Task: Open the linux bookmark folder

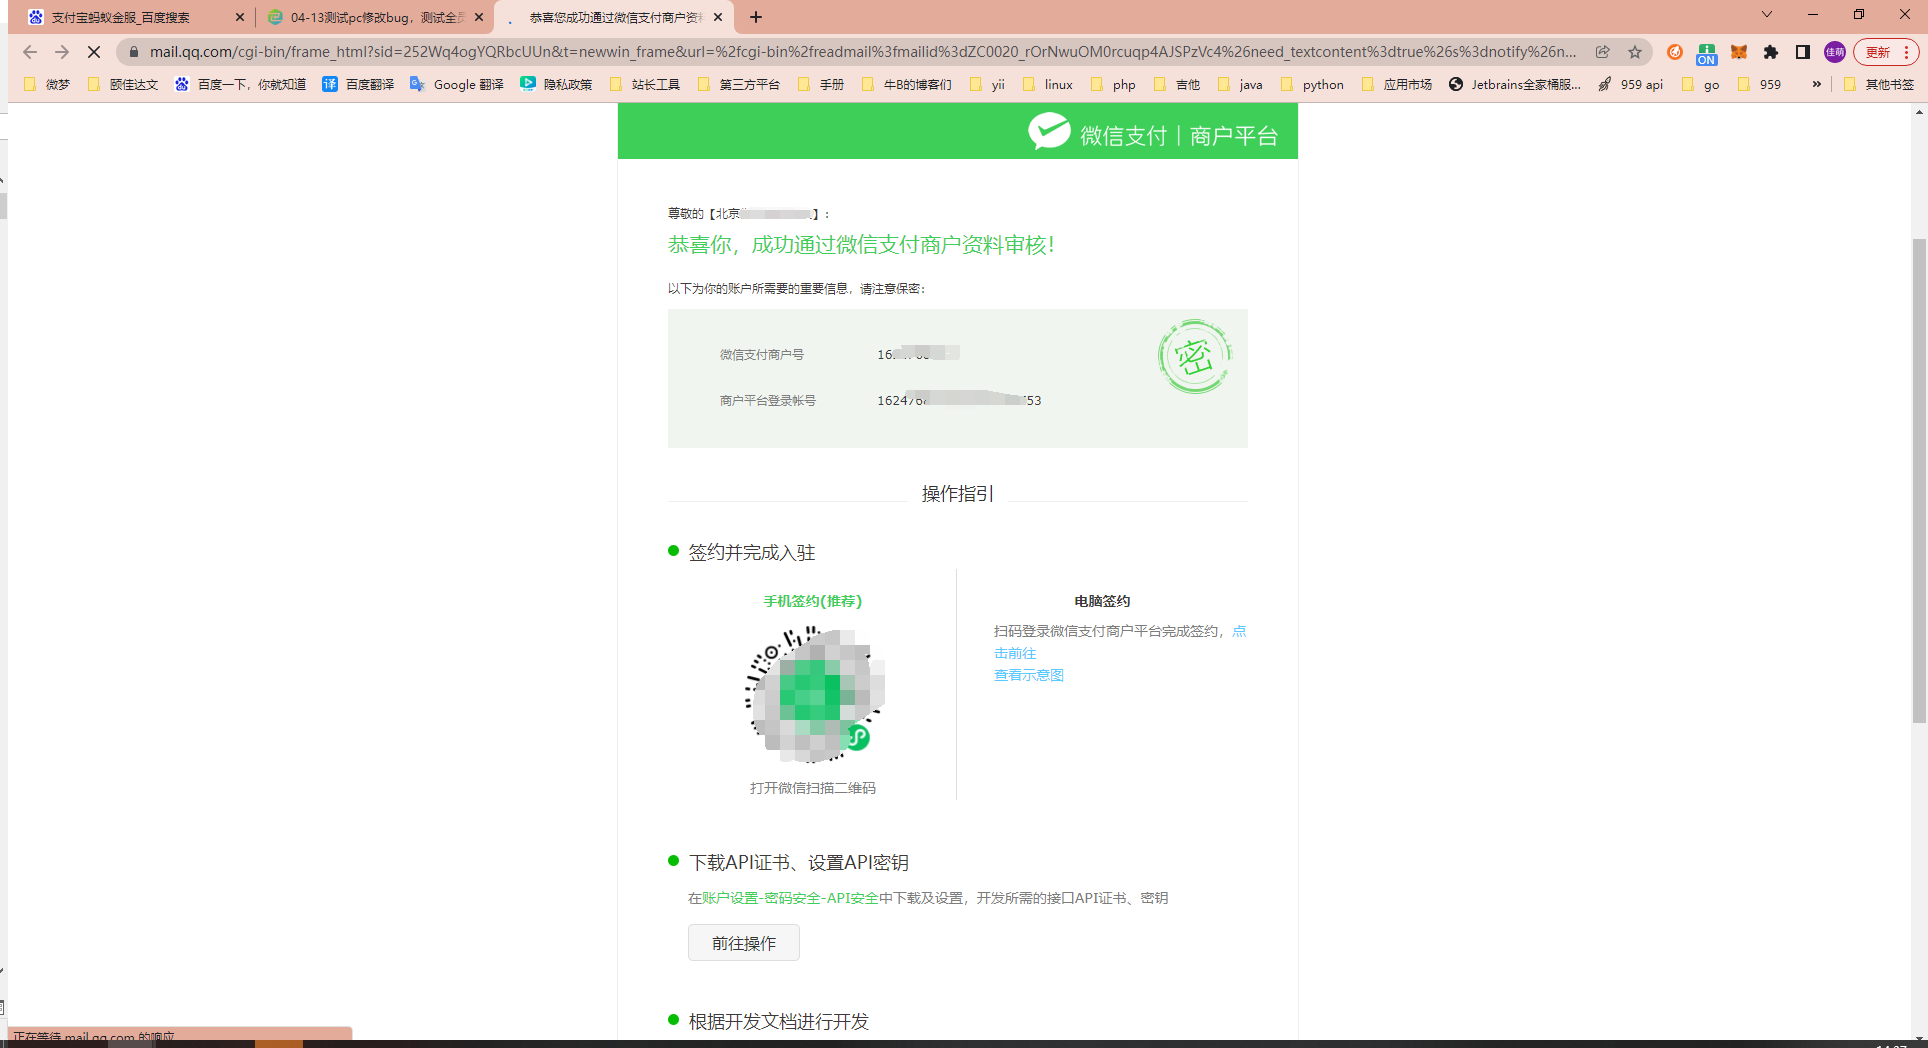Action: tap(1048, 84)
